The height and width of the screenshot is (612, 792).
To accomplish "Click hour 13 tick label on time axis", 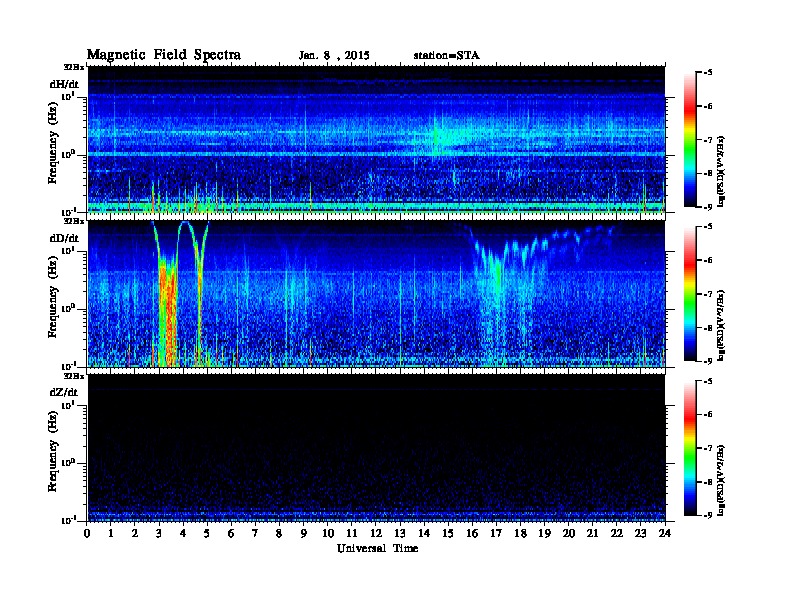I will tap(400, 533).
